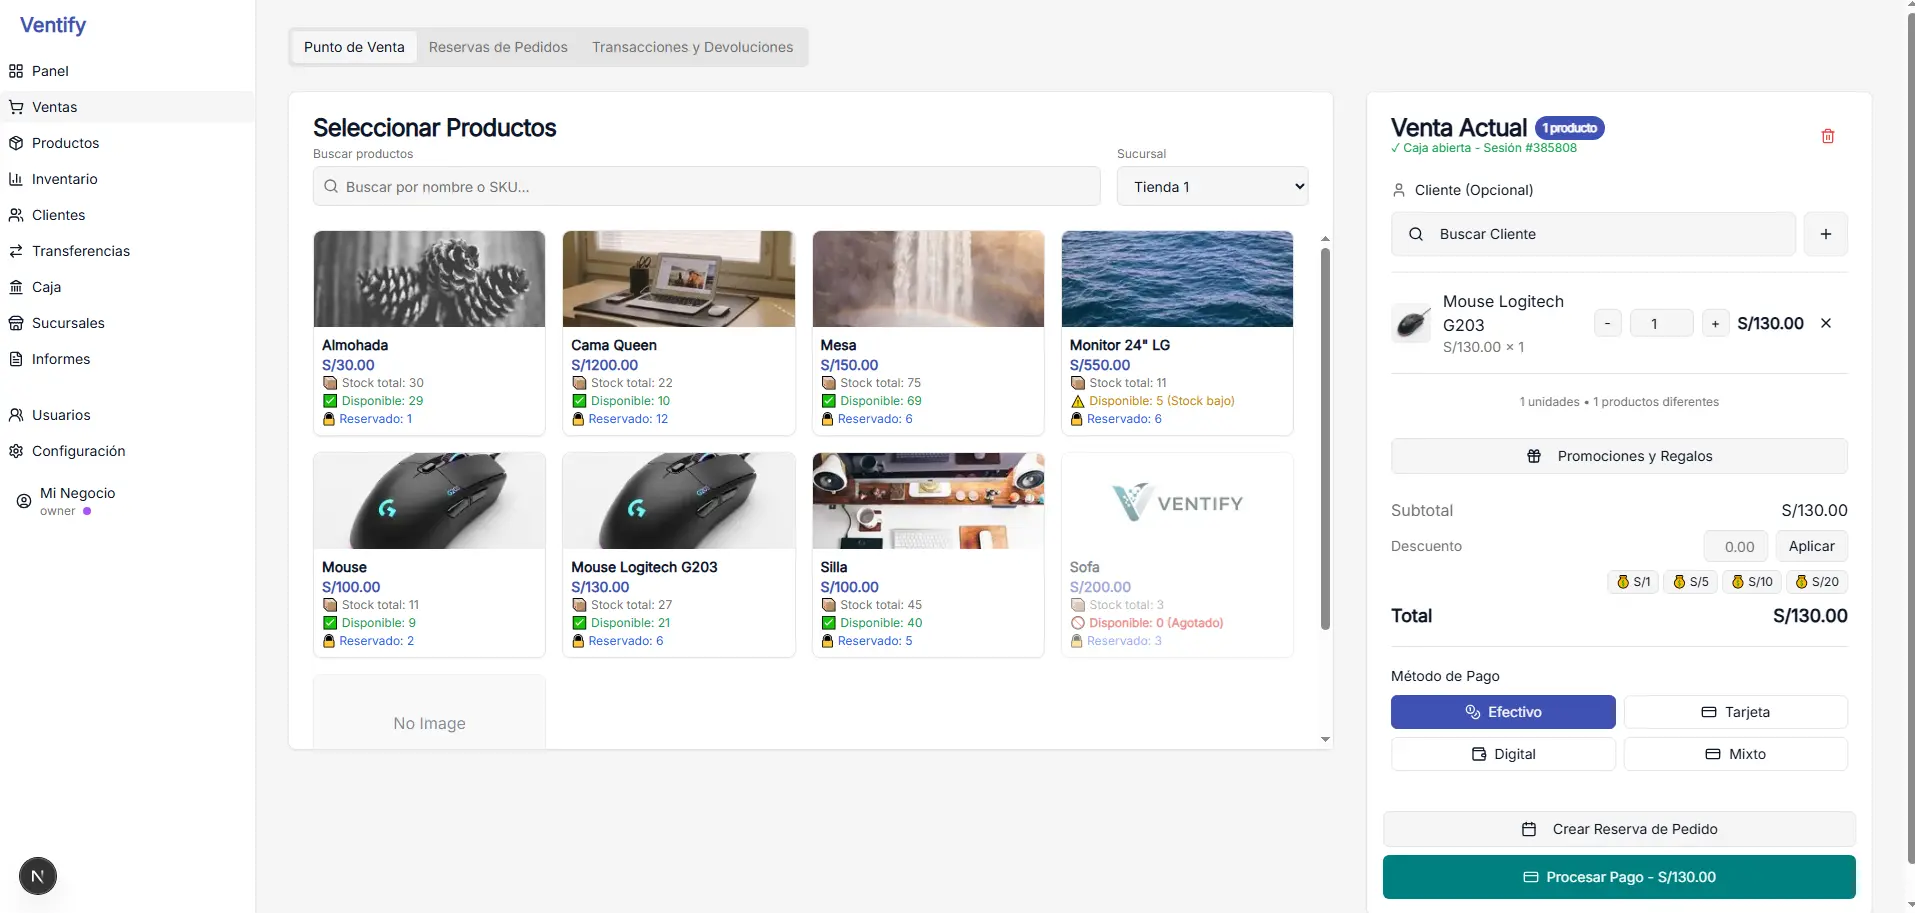This screenshot has height=913, width=1915.
Task: Open Inventario from the sidebar
Action: pyautogui.click(x=64, y=179)
